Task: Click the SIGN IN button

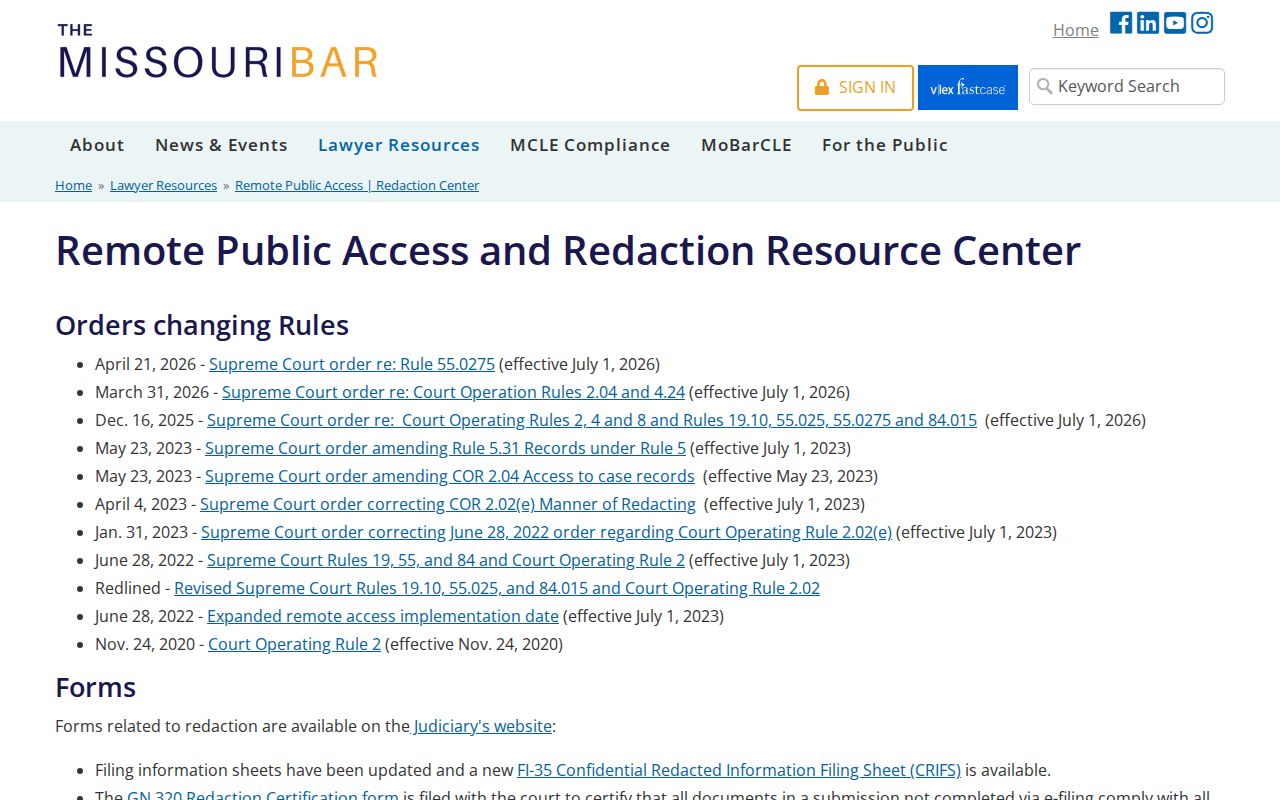Action: tap(855, 88)
